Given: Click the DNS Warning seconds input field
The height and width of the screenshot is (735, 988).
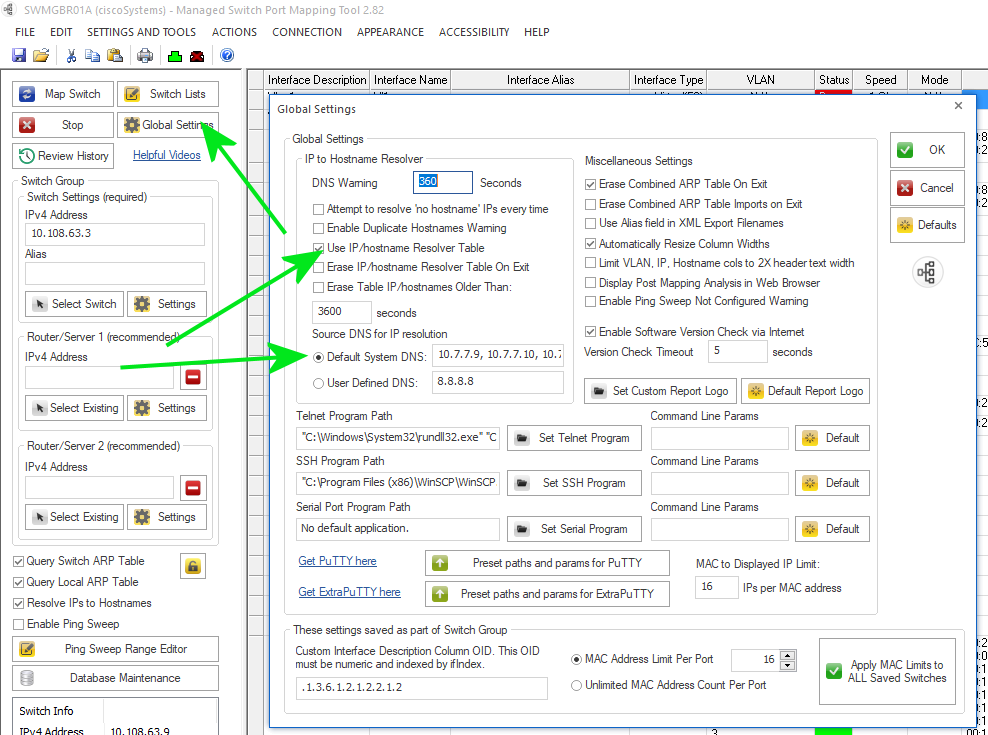Looking at the screenshot, I should [x=442, y=182].
